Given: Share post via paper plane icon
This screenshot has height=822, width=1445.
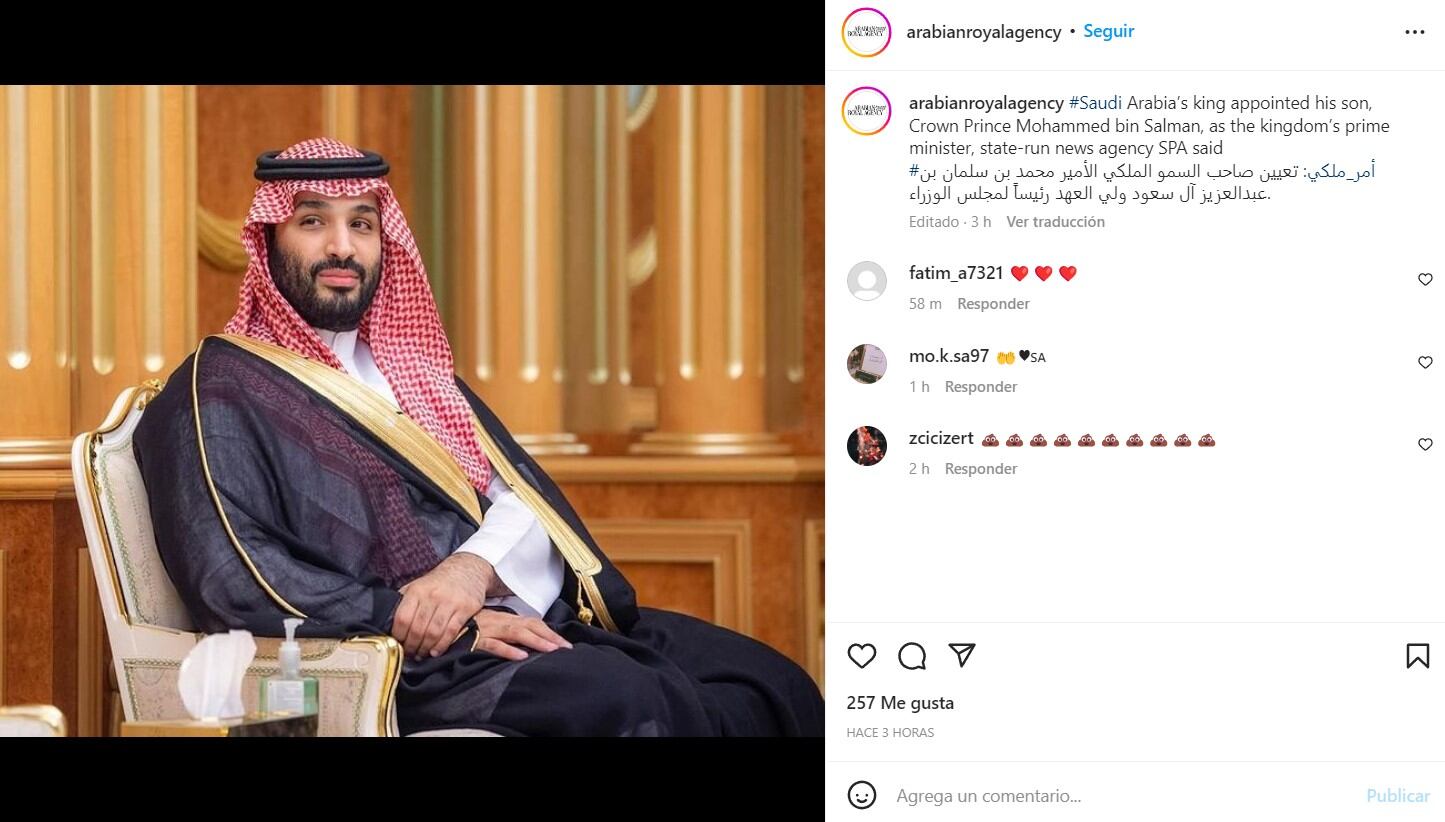Looking at the screenshot, I should (x=962, y=656).
